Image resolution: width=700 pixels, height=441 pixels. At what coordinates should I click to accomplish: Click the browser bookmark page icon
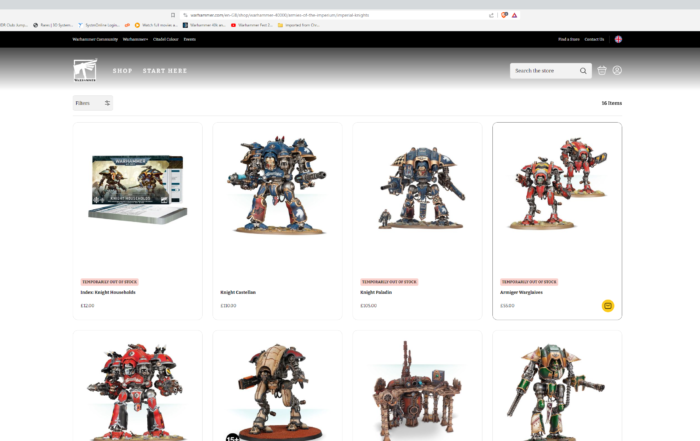(x=173, y=15)
